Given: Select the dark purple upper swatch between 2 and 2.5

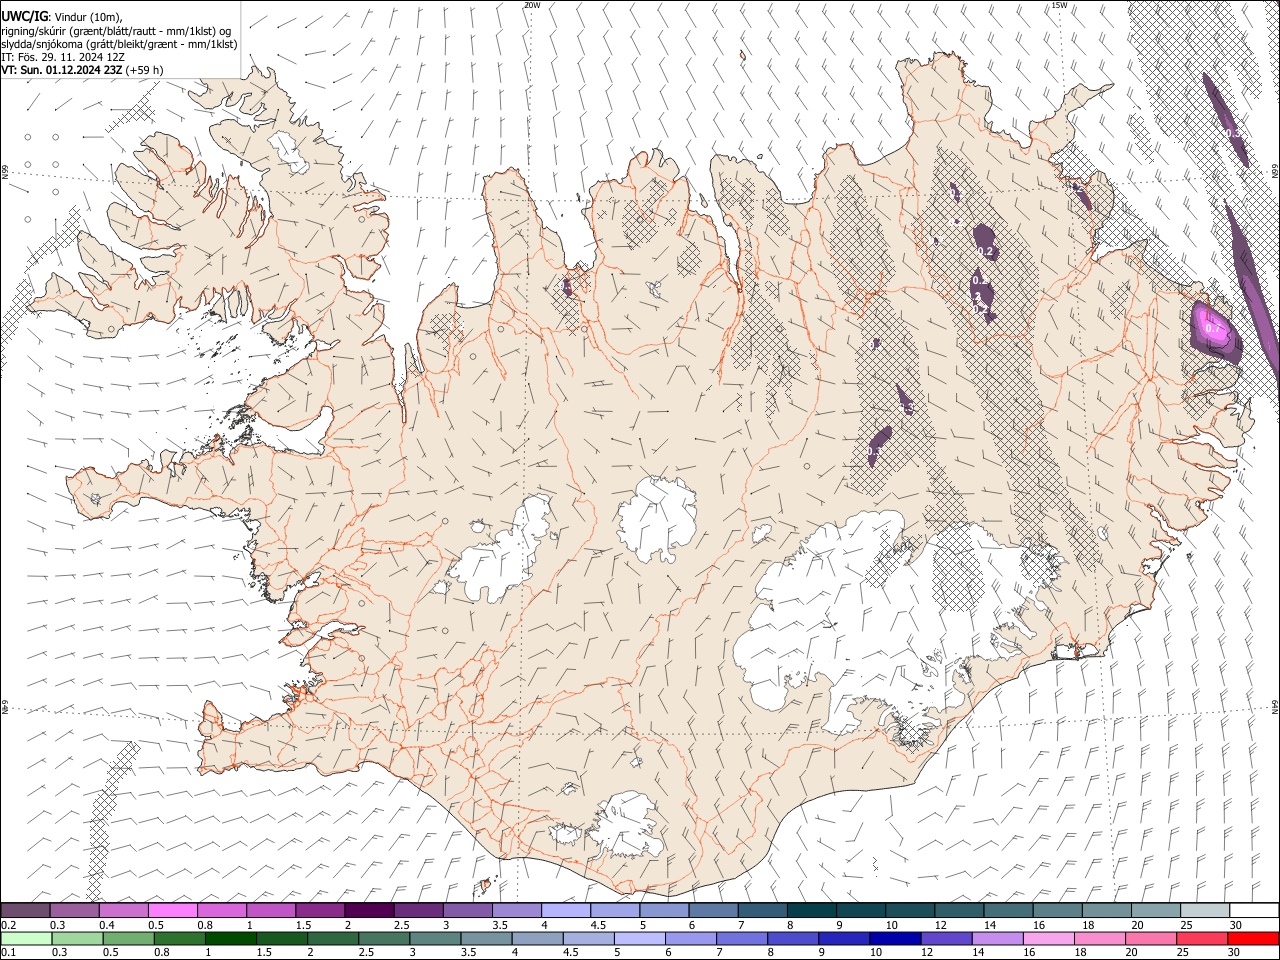Looking at the screenshot, I should (369, 910).
